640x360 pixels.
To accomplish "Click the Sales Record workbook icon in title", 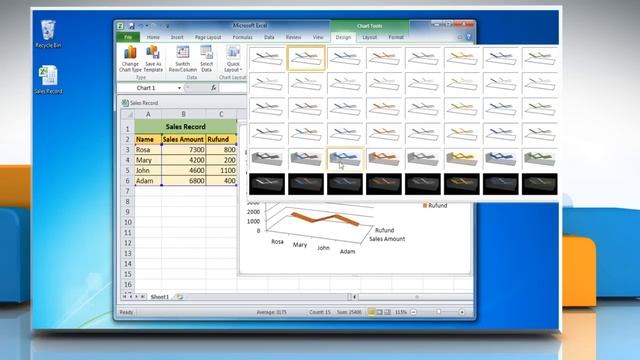I will (x=125, y=103).
